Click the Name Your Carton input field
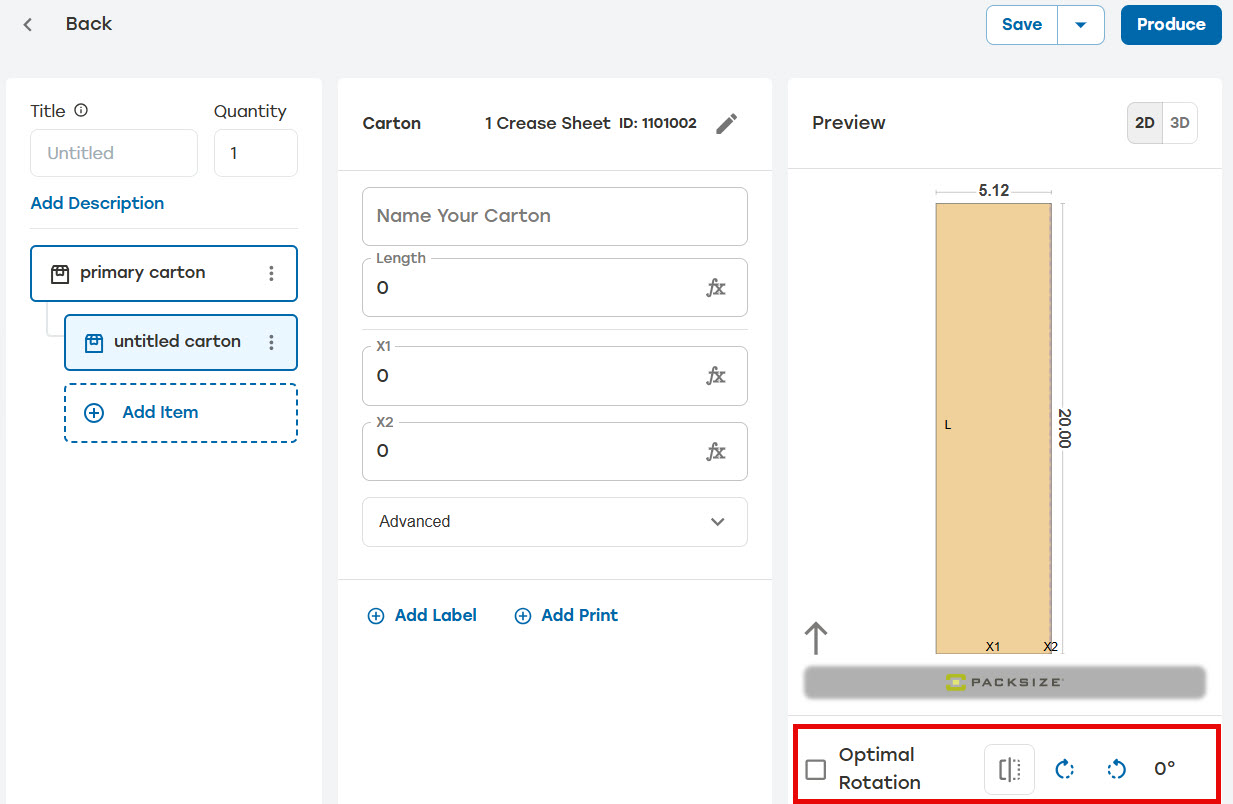Screen dimensions: 1233x804 [x=555, y=216]
